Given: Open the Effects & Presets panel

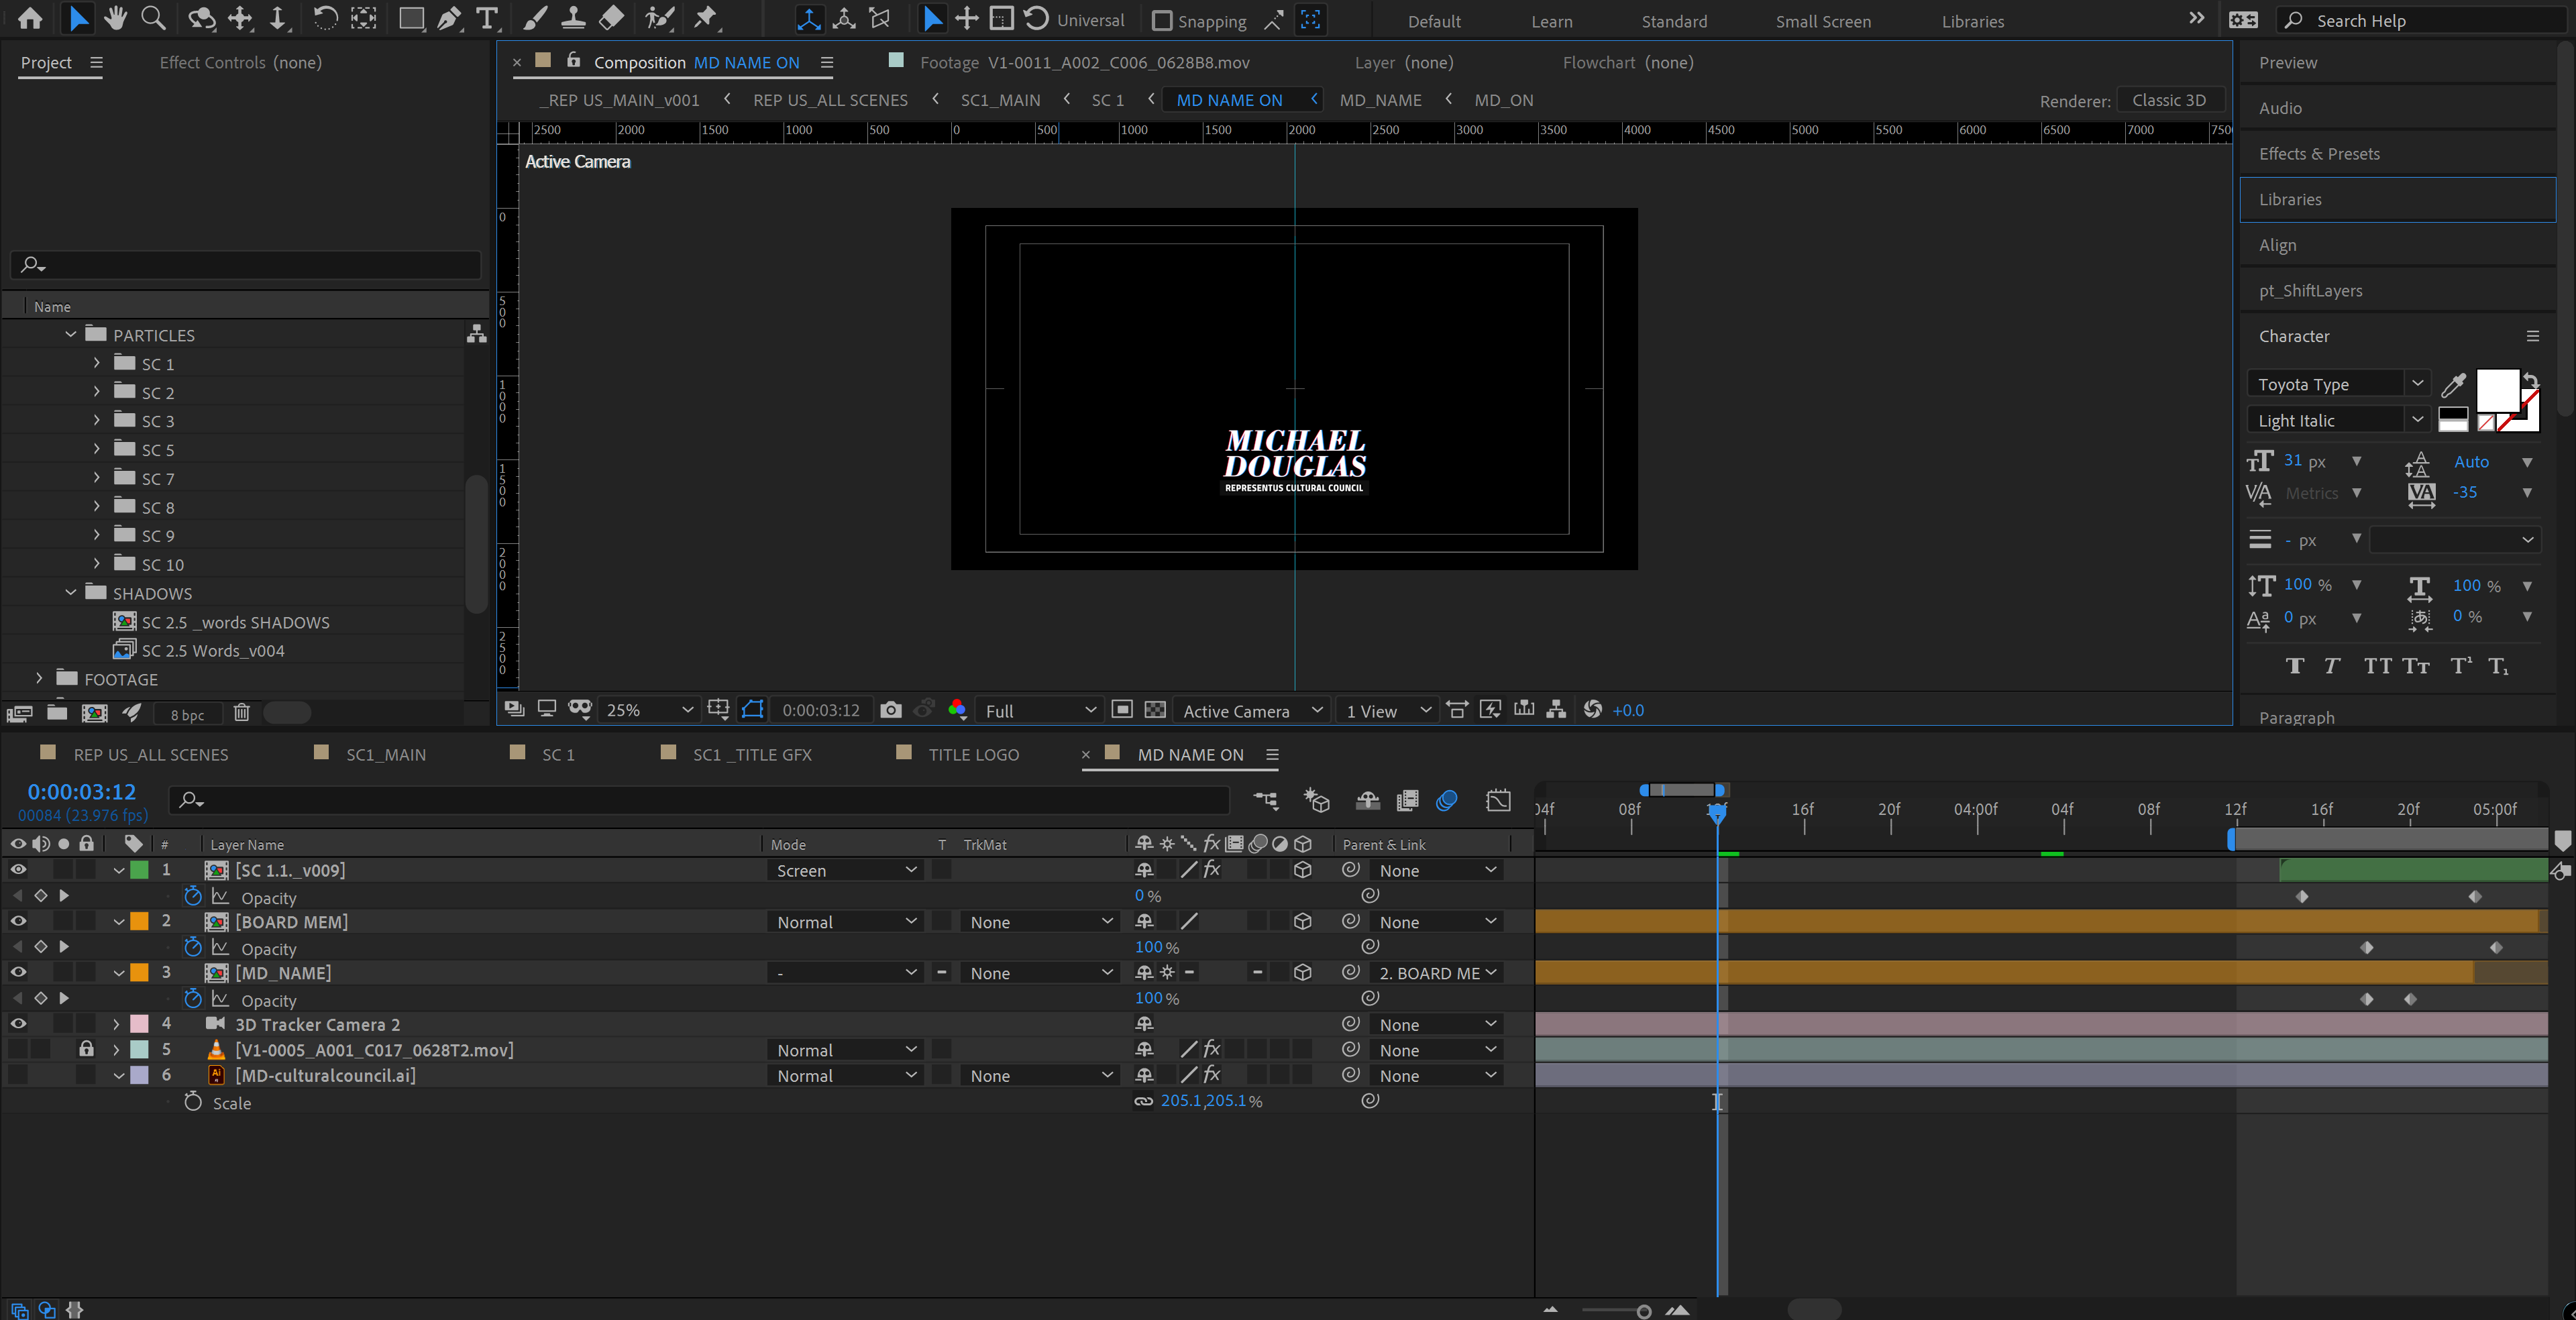Looking at the screenshot, I should pyautogui.click(x=2318, y=153).
